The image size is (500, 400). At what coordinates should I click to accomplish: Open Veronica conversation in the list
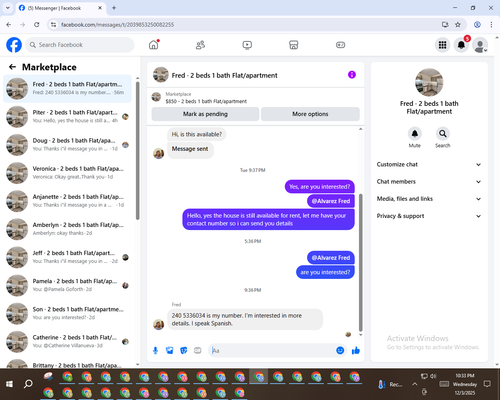(x=67, y=173)
